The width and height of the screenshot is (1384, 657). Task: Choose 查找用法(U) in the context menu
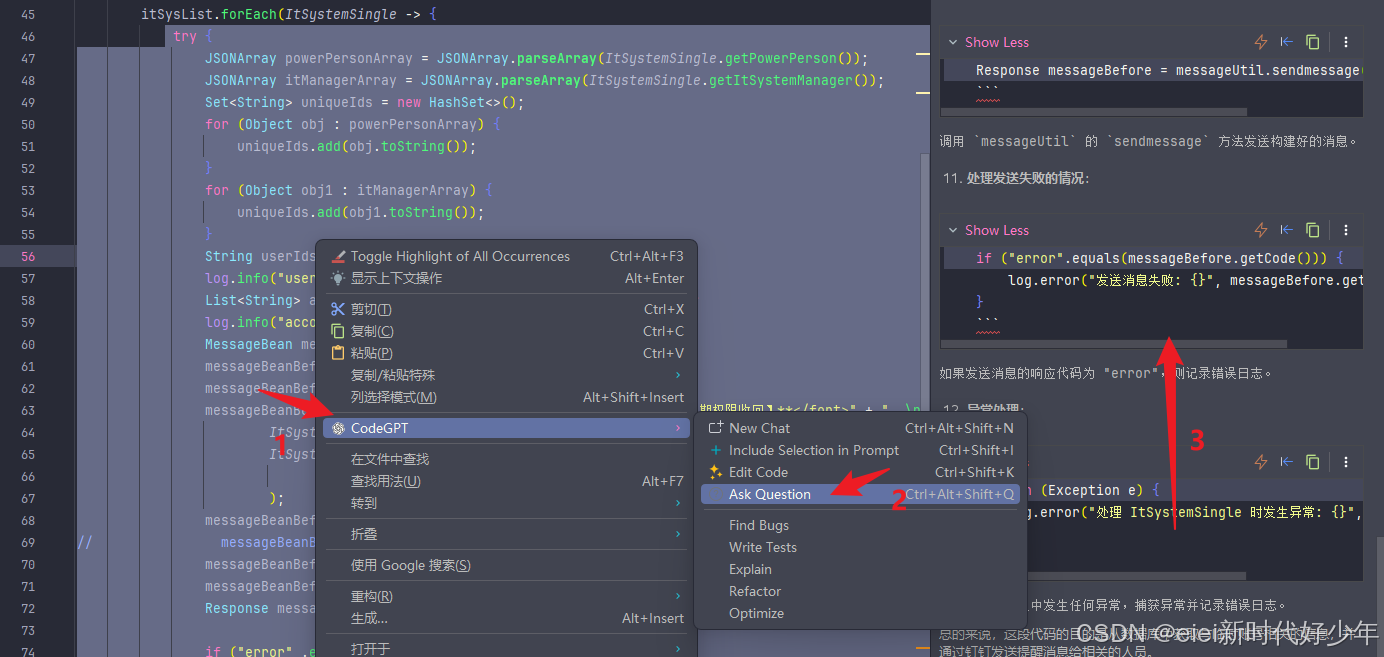[x=506, y=481]
